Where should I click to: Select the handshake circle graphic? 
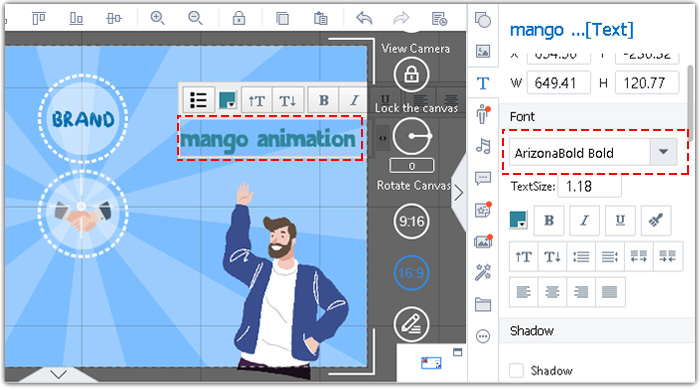83,213
